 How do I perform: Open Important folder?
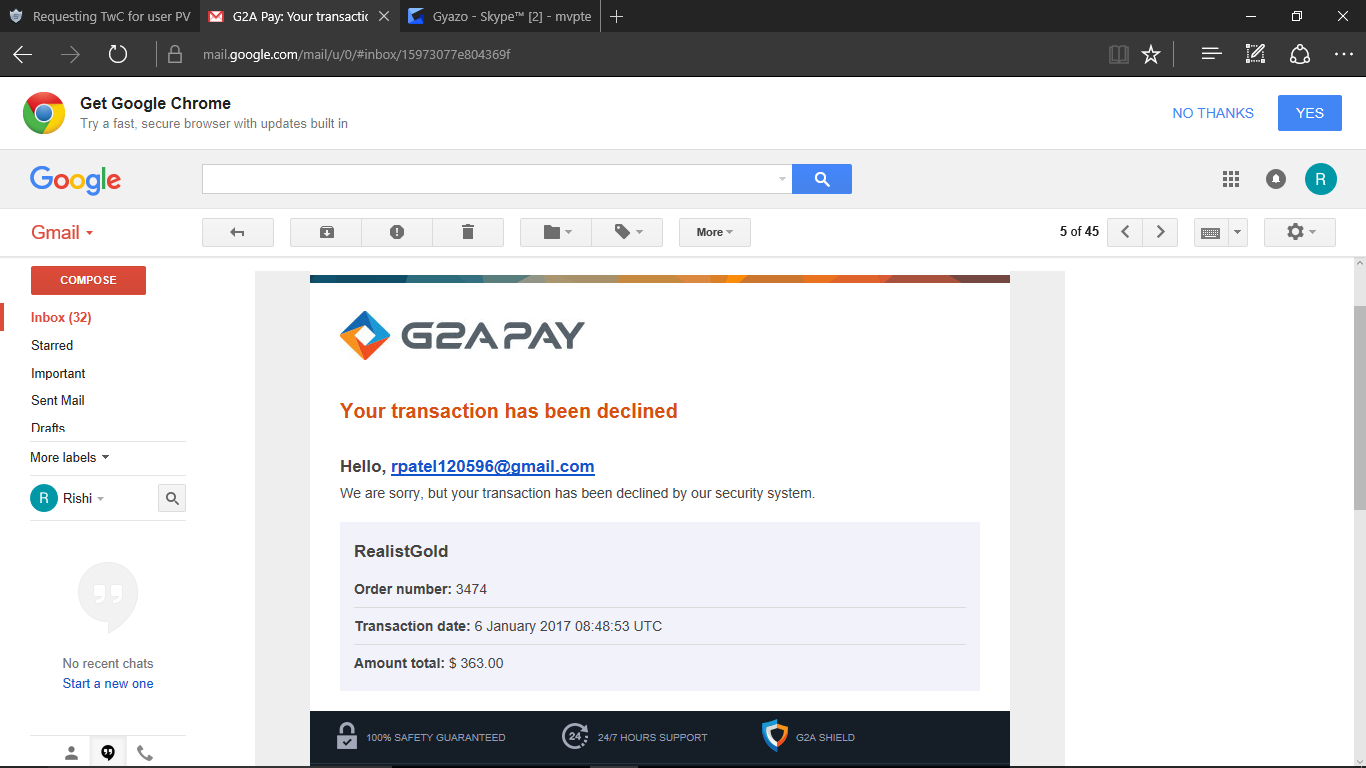click(x=58, y=373)
